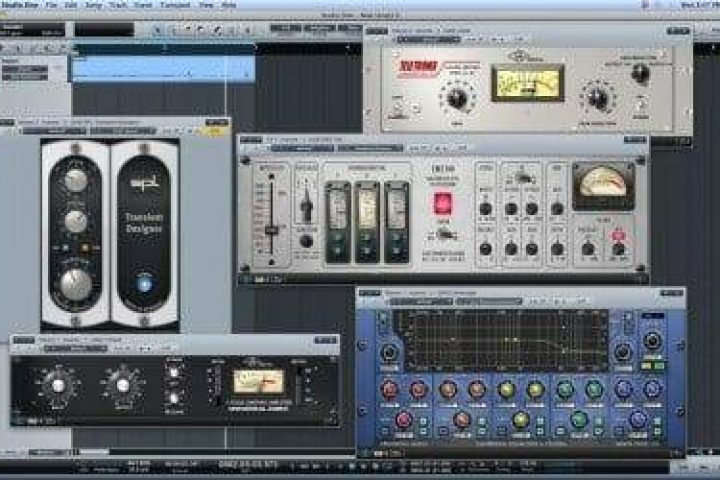The height and width of the screenshot is (480, 720).
Task: Toggle the EMT 140 red wet solo button
Action: point(618,236)
